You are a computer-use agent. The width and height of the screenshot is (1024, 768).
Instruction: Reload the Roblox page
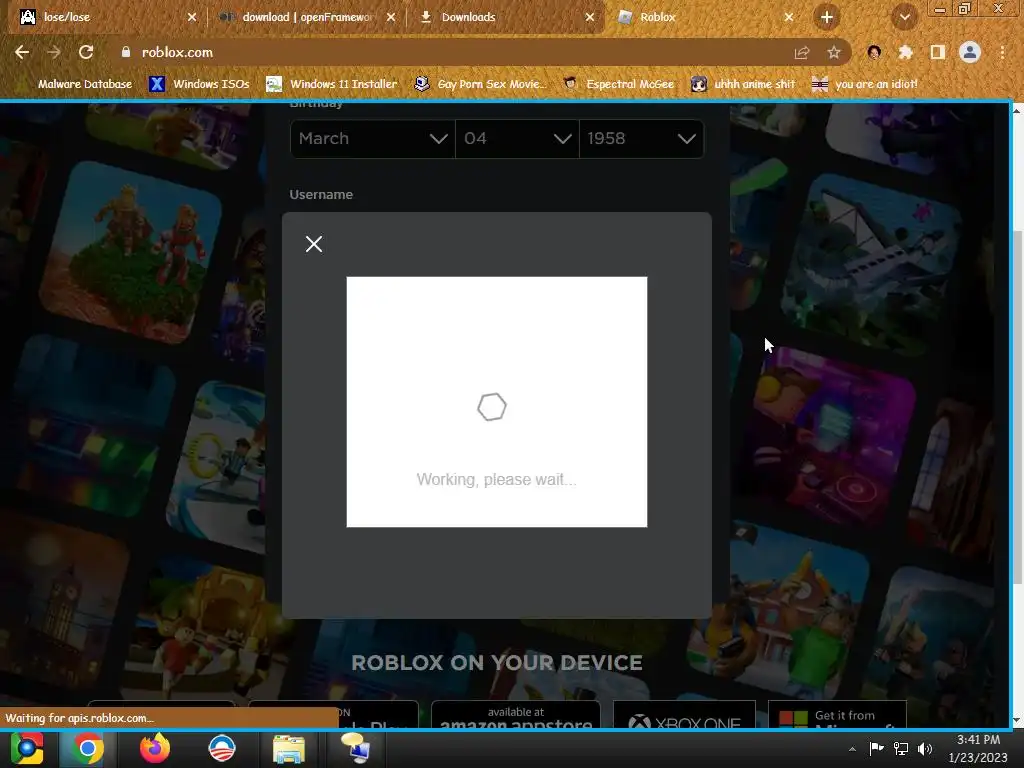tap(86, 52)
